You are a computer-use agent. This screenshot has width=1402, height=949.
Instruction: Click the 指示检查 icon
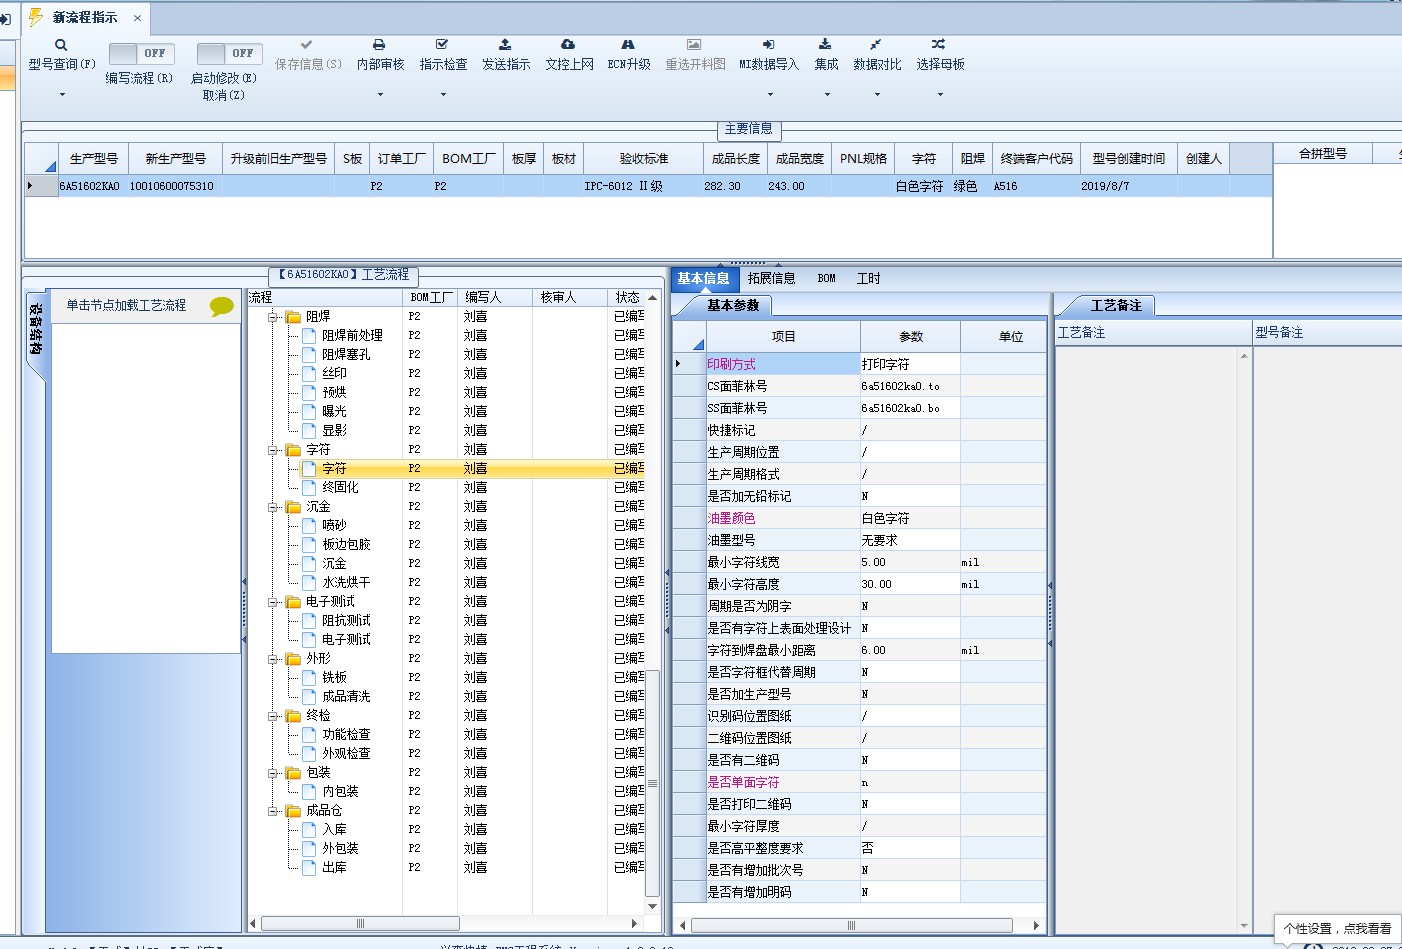[x=442, y=45]
